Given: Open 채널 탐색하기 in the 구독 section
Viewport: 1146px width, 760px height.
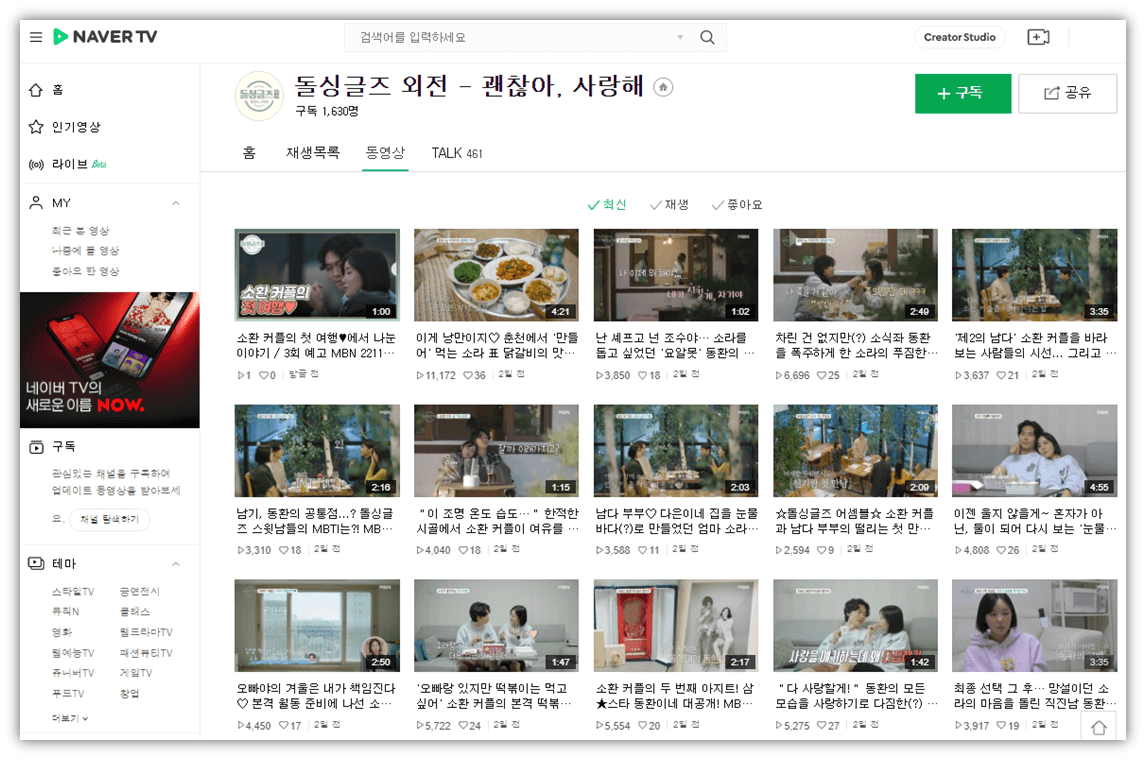Looking at the screenshot, I should tap(109, 519).
